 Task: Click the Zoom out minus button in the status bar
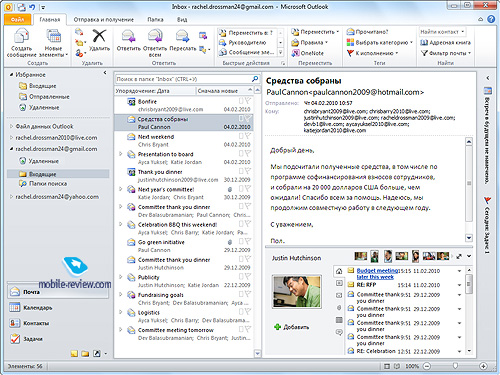pos(427,366)
